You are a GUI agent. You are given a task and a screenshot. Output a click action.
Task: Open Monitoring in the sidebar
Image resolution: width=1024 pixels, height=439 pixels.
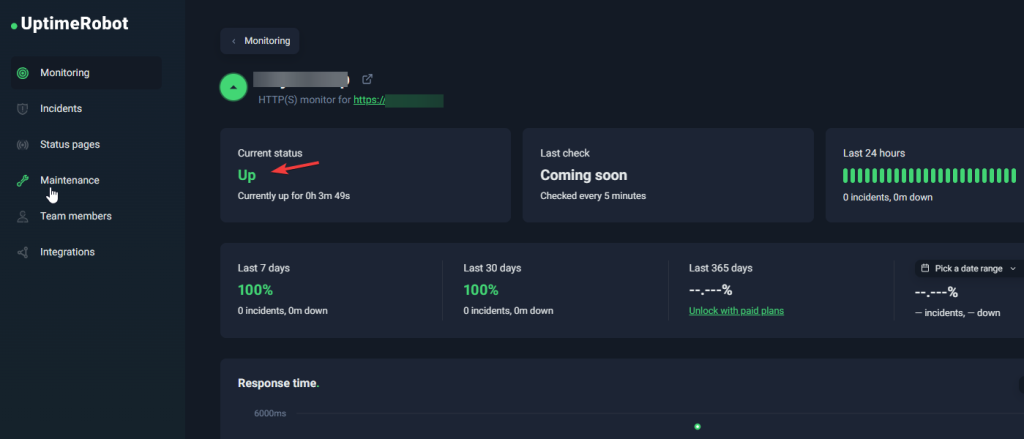pos(86,73)
